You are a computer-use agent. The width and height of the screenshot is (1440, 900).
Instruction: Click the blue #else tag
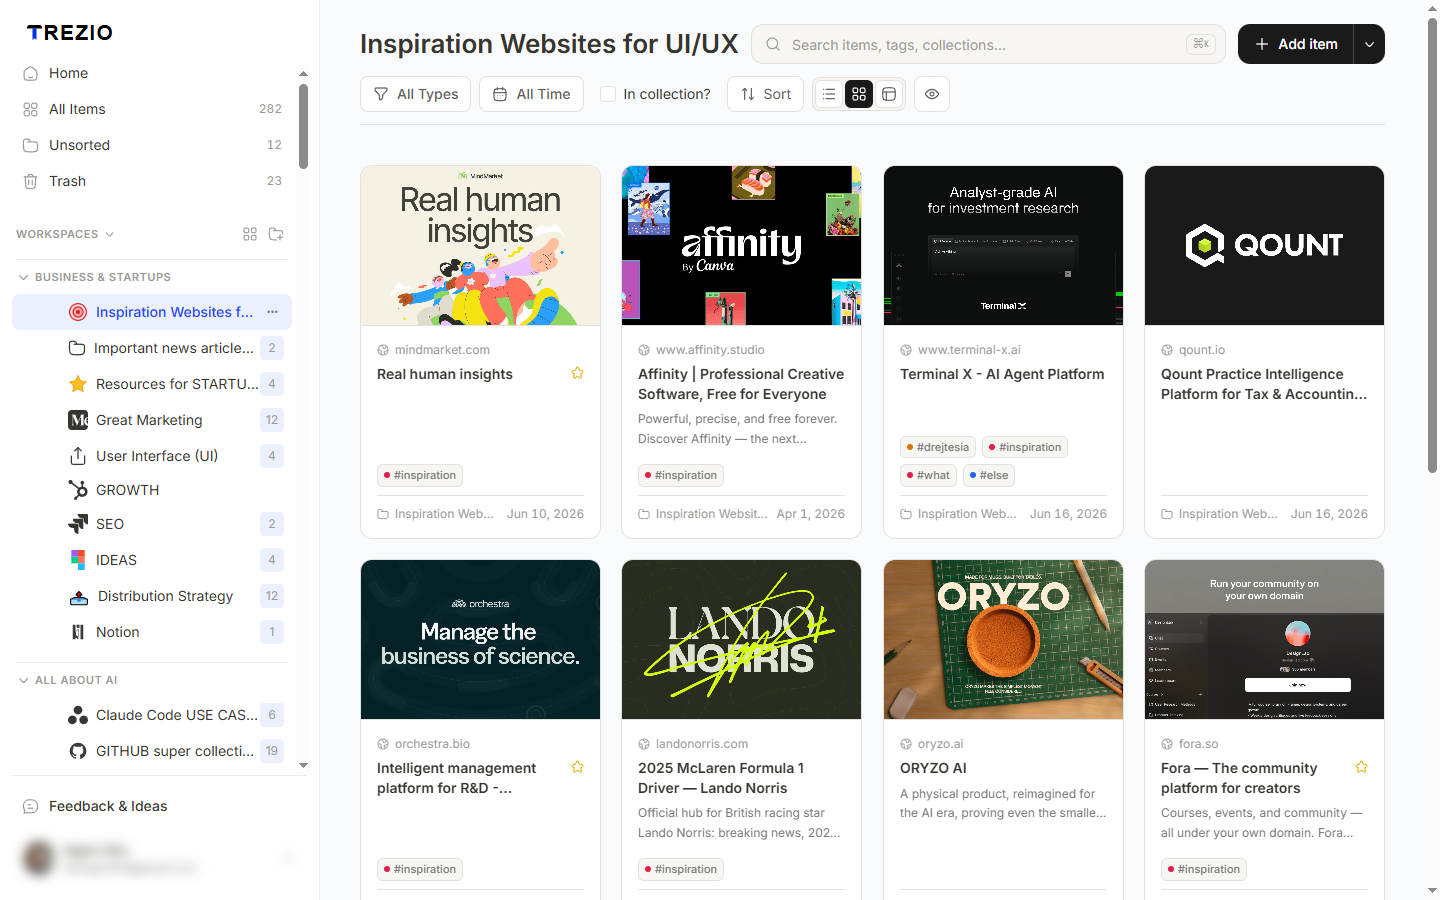click(989, 475)
